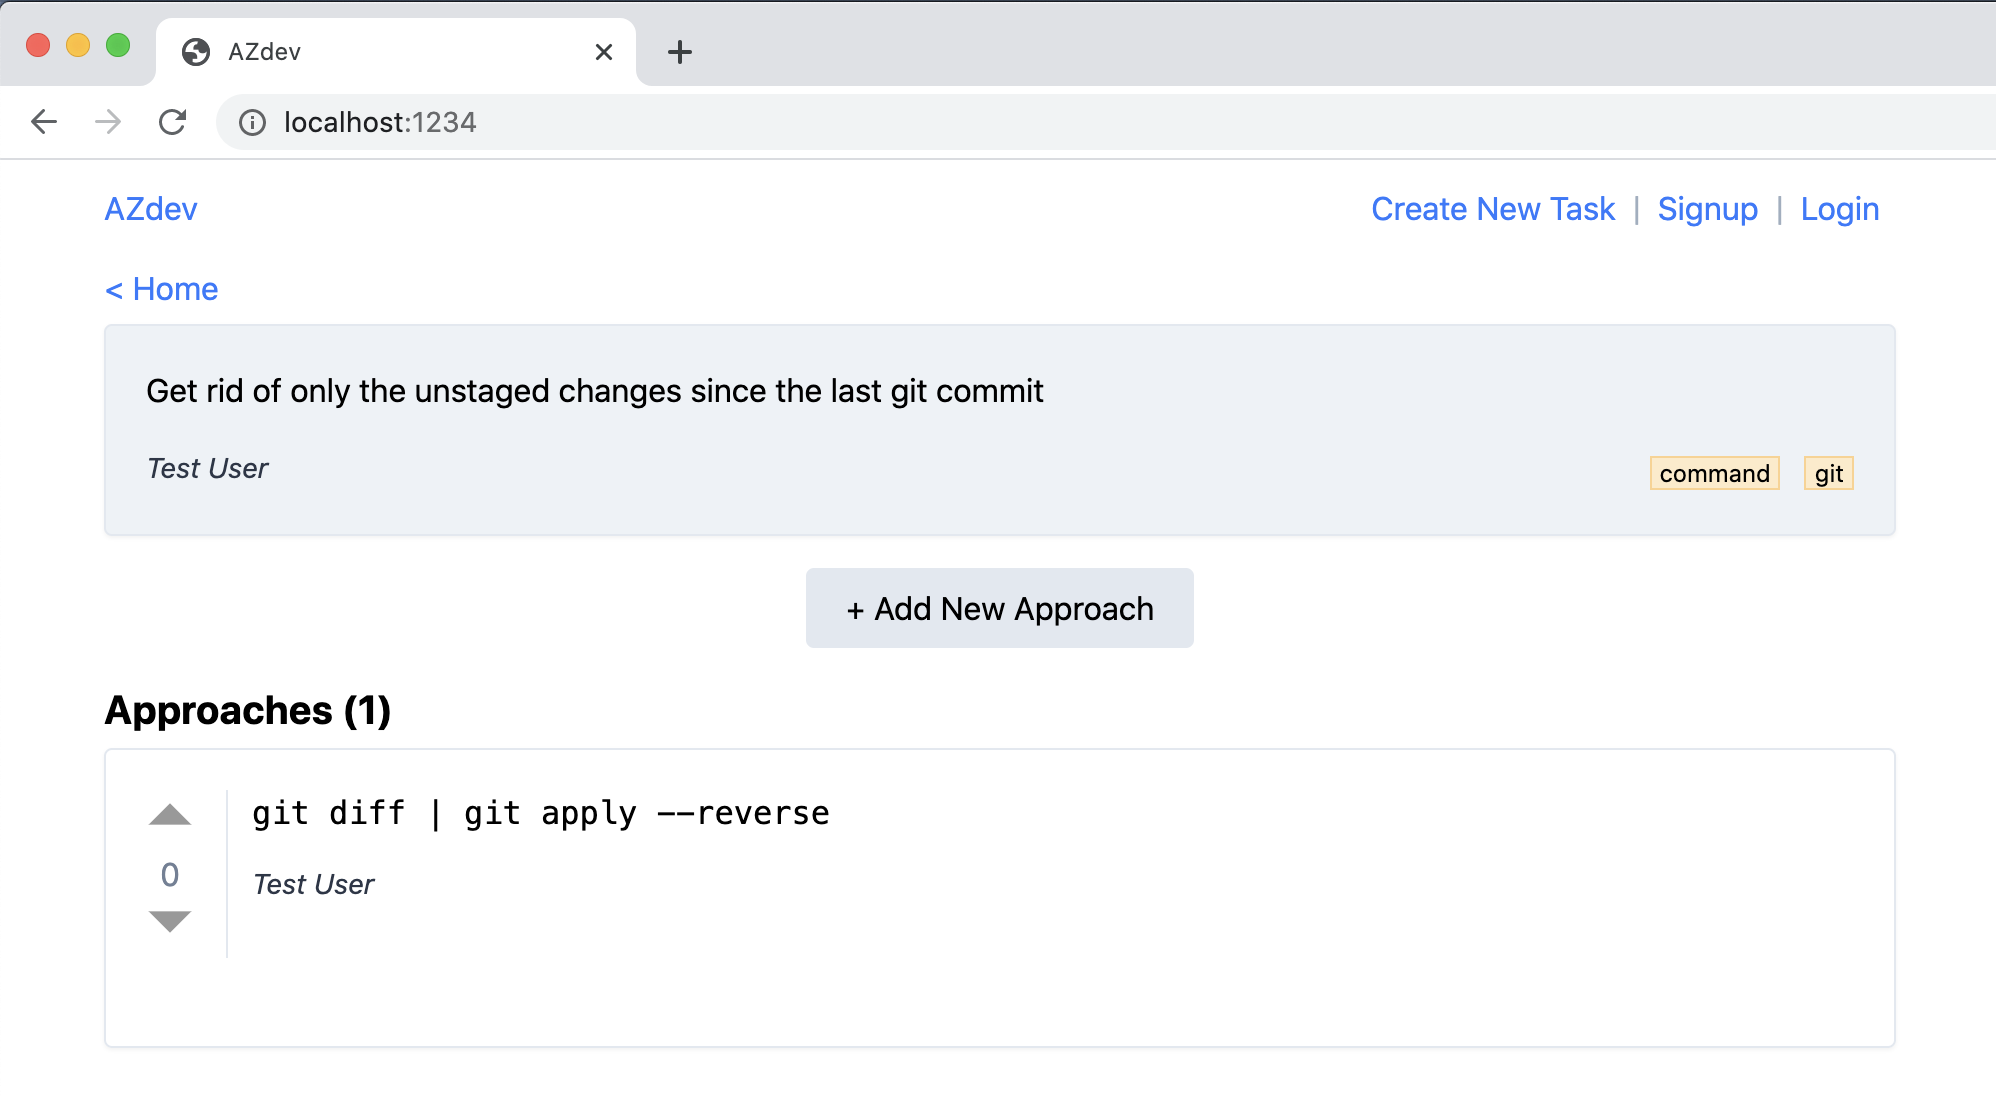Screen dimensions: 1996x1096
Task: Open Create New Task link
Action: tap(1493, 209)
